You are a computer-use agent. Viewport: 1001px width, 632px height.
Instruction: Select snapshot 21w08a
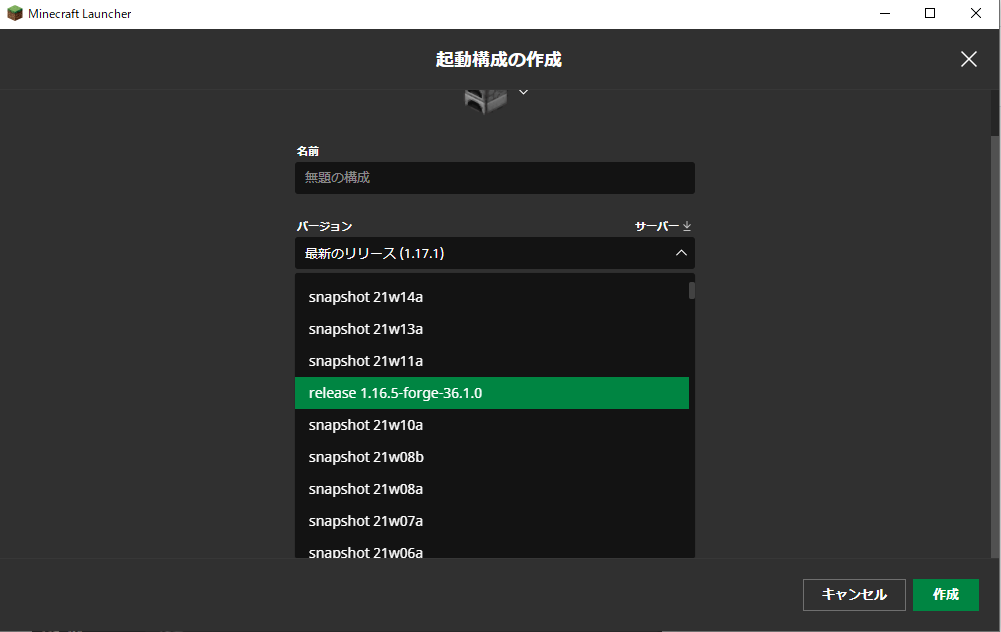coord(492,488)
